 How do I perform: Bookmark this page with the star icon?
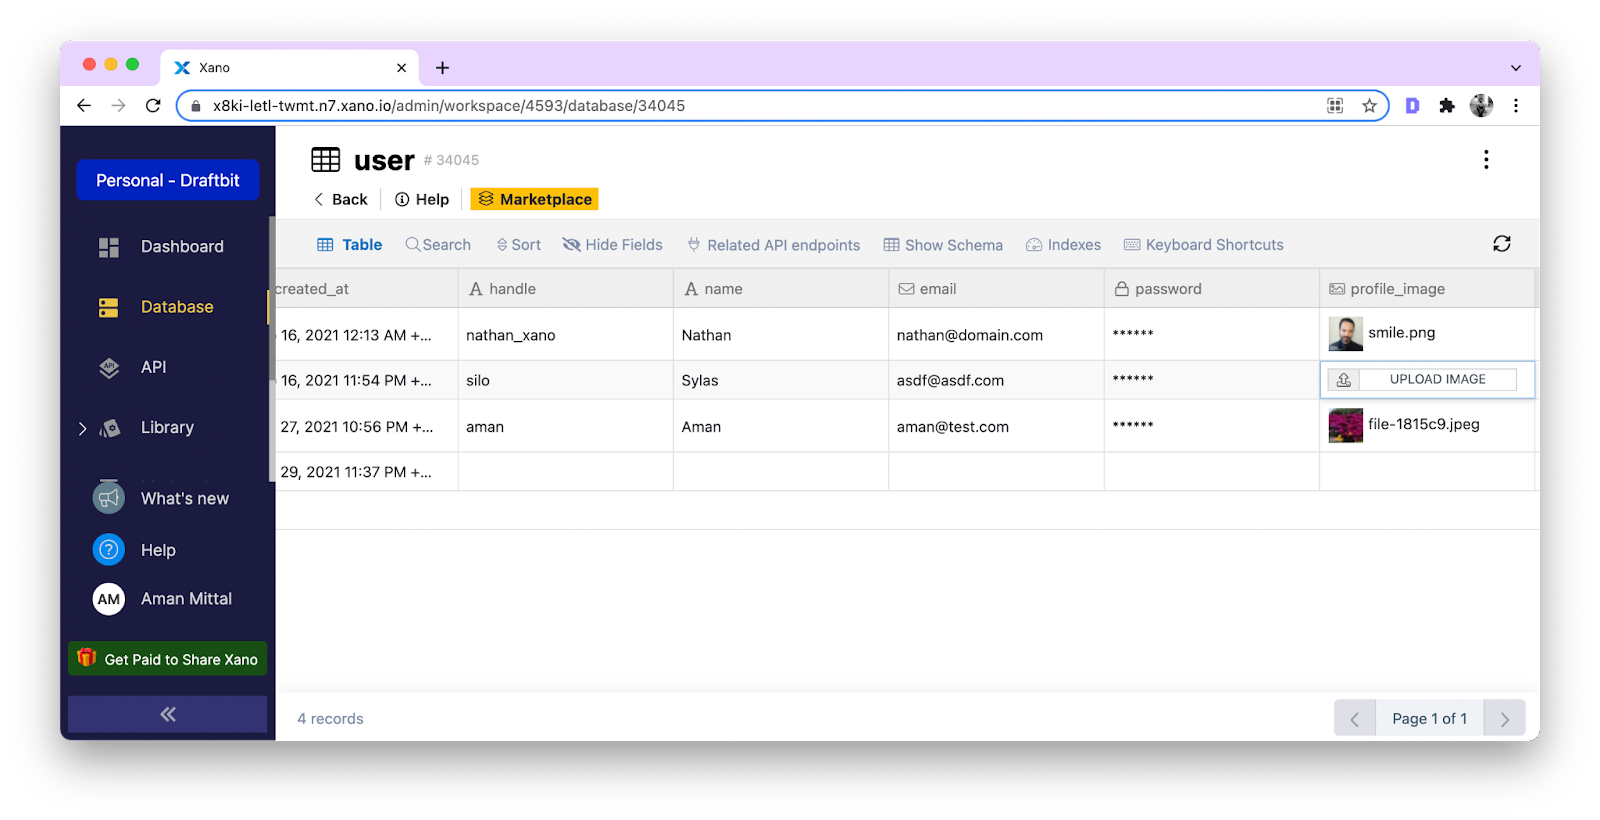[1369, 106]
